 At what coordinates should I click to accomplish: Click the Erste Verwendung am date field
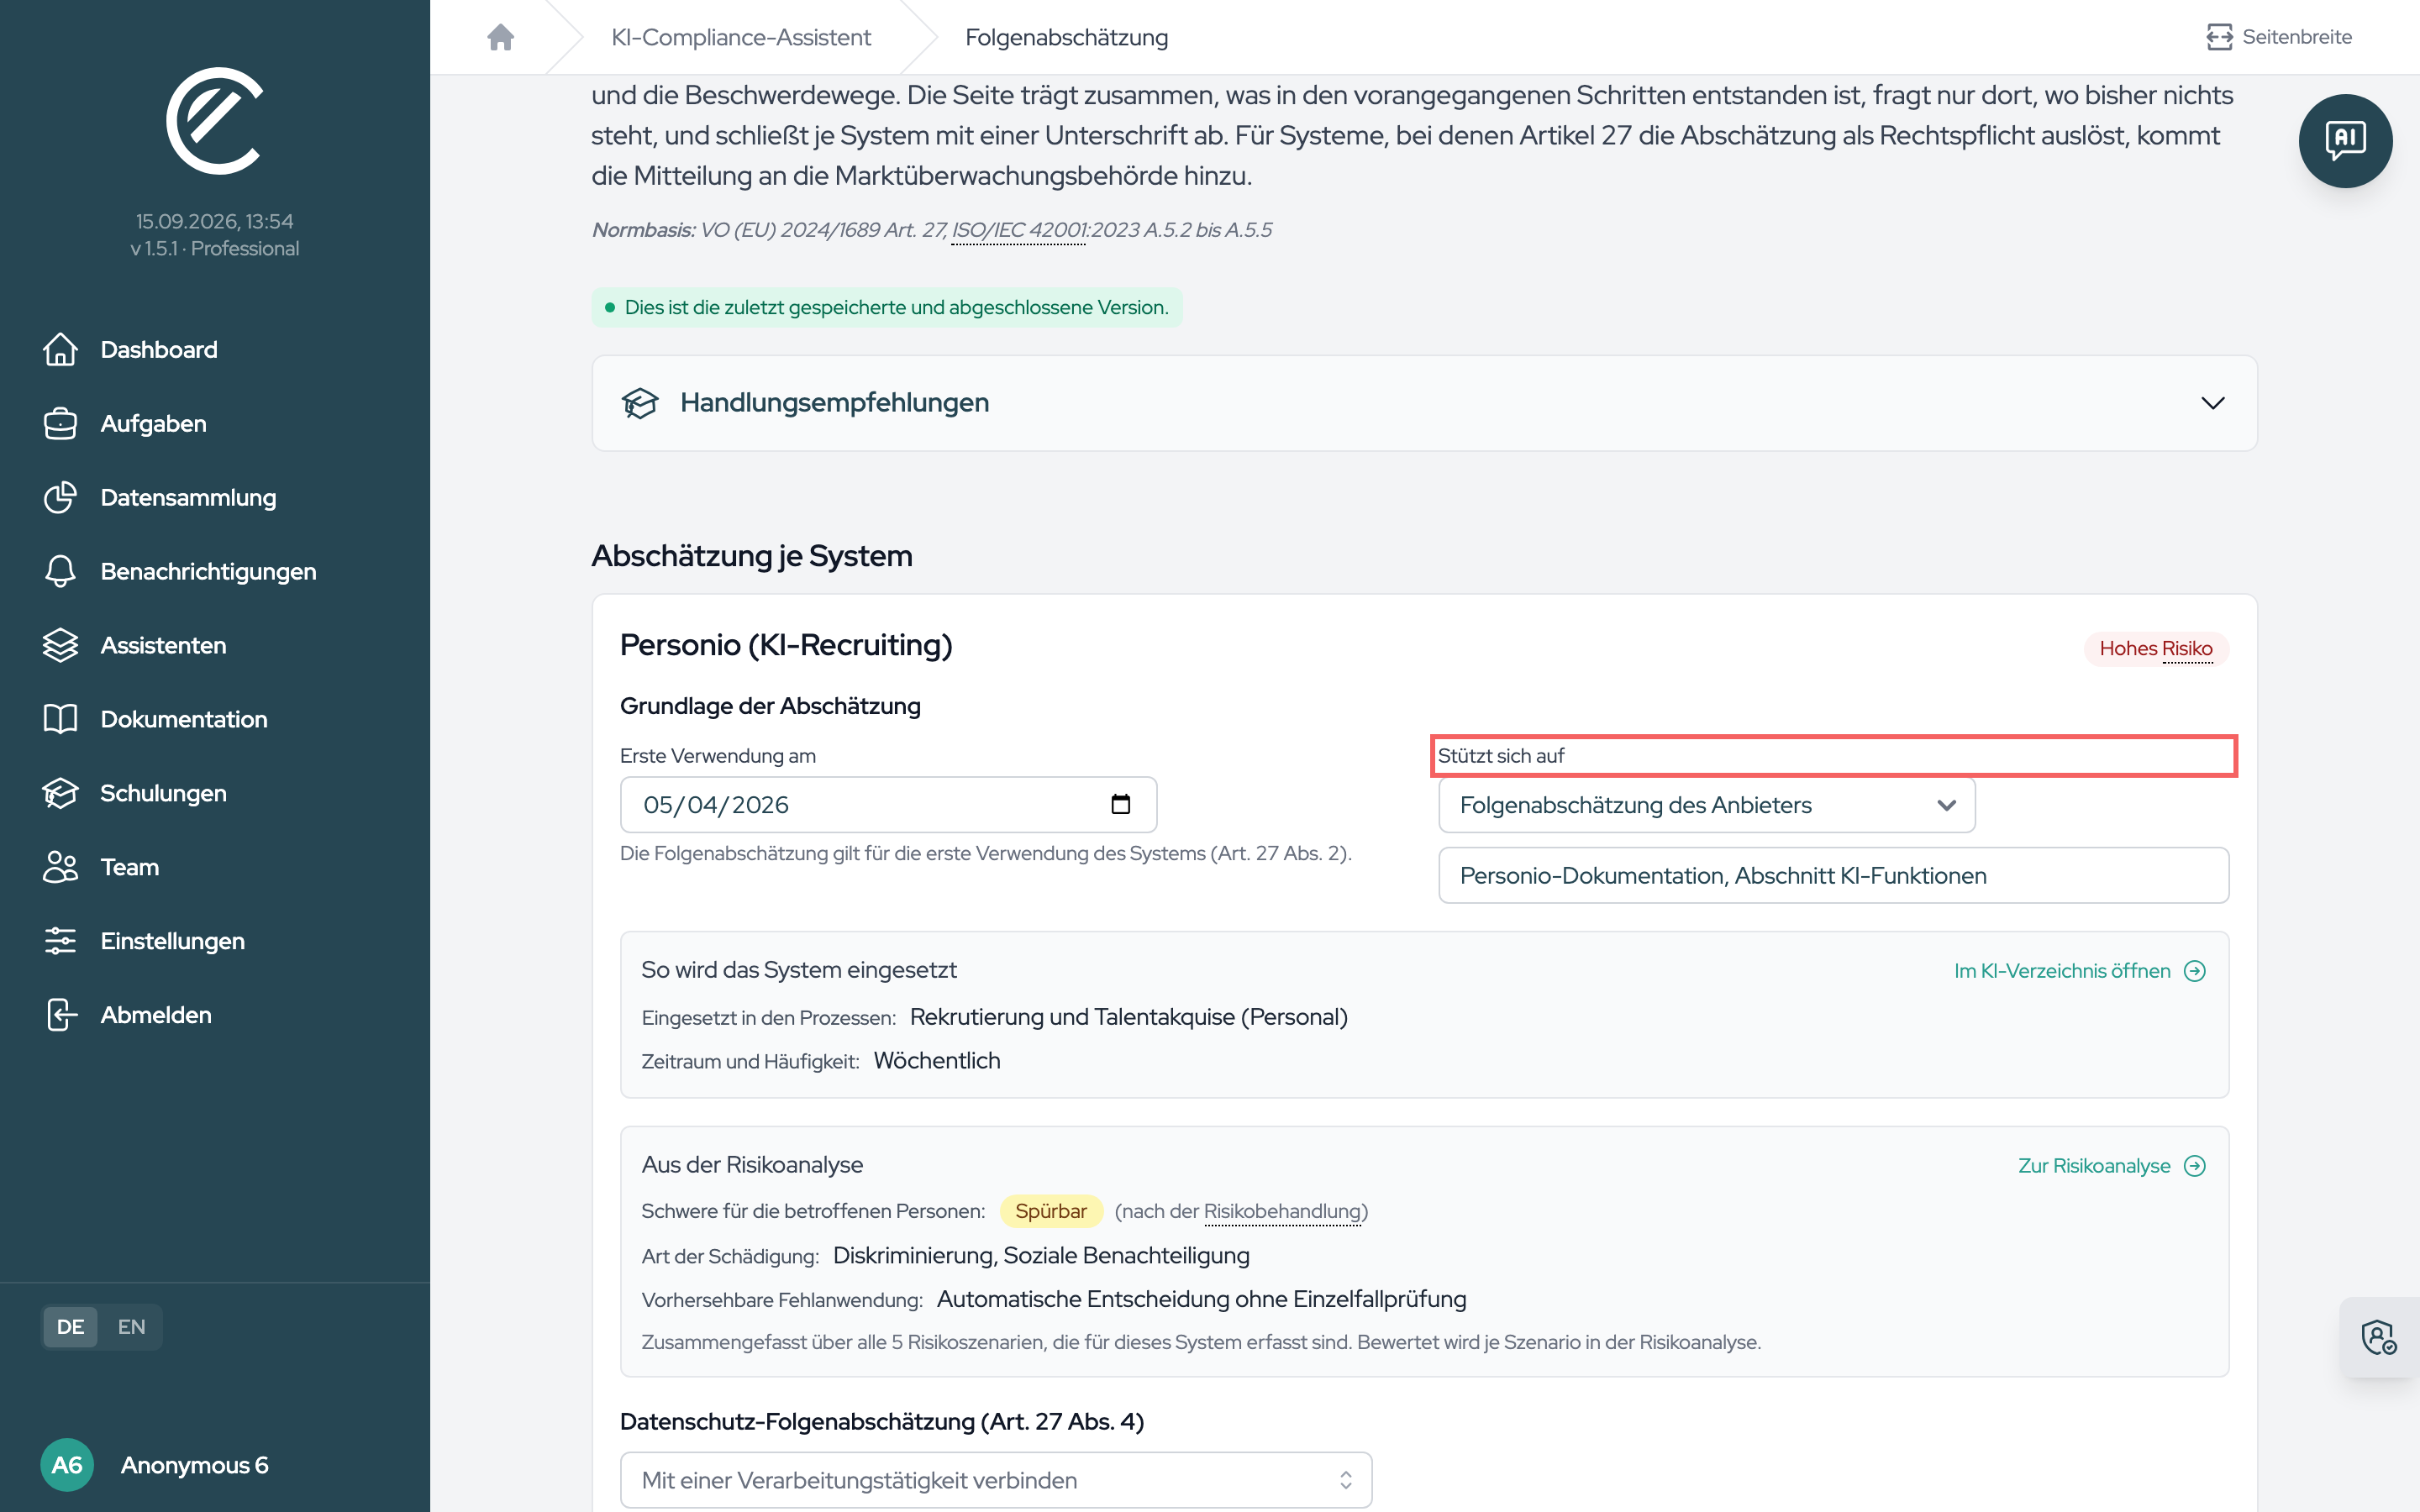[x=888, y=805]
